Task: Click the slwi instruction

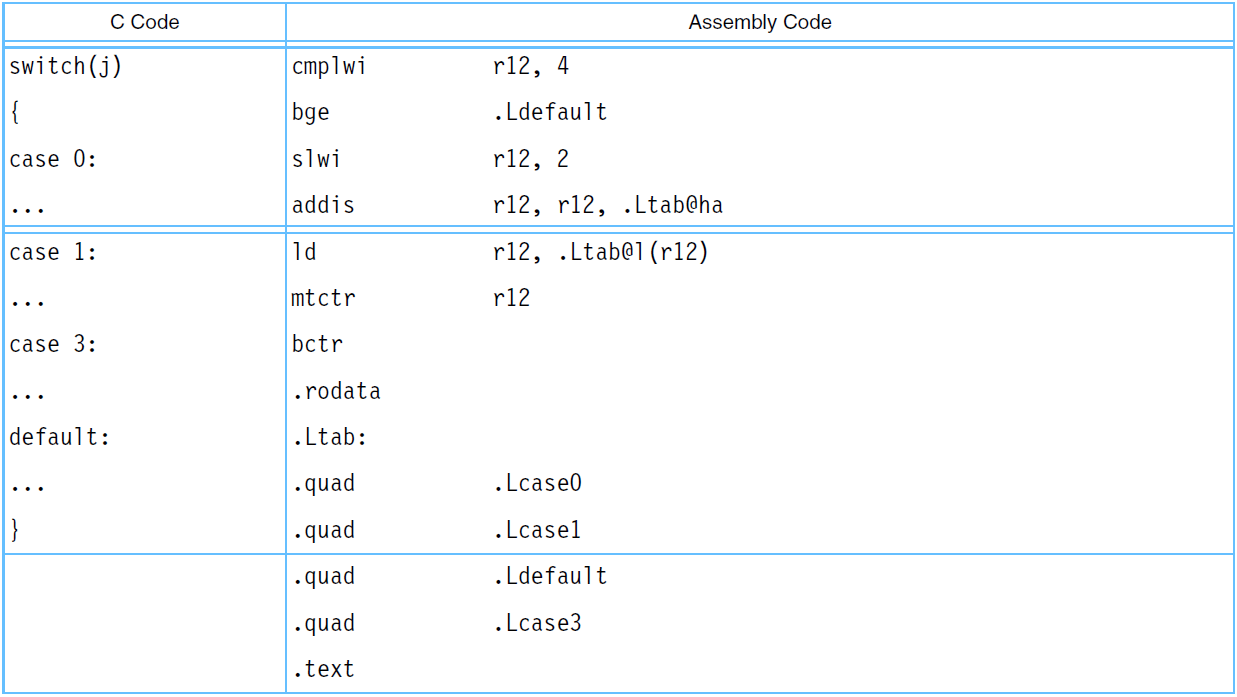Action: coord(316,159)
